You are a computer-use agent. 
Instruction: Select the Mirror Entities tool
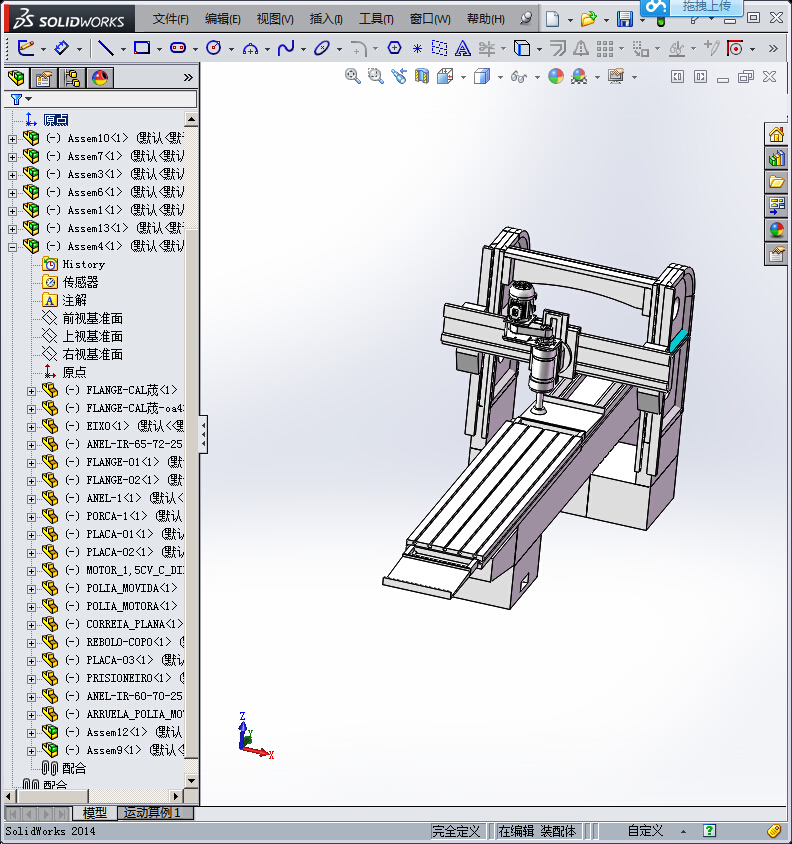coord(580,49)
